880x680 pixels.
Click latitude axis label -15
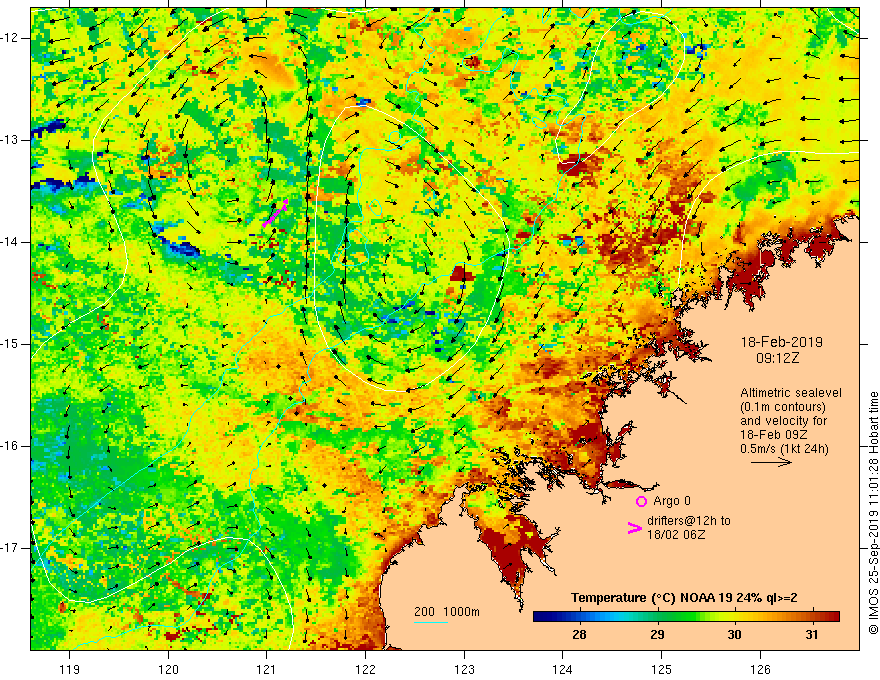[10, 344]
